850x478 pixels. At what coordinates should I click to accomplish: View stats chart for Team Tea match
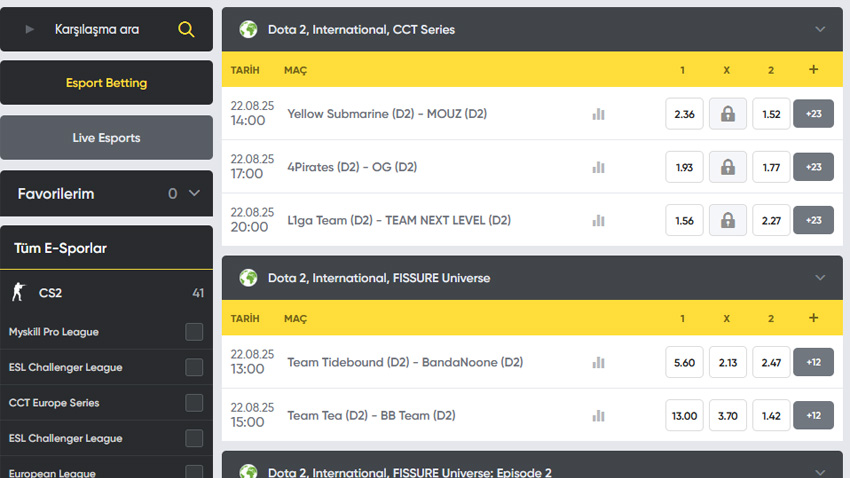tap(598, 415)
